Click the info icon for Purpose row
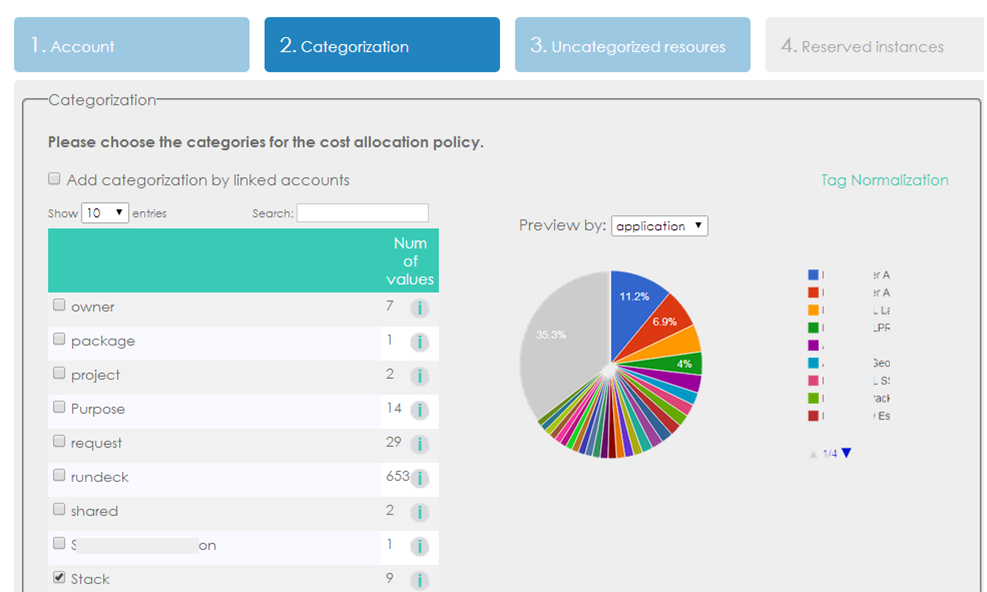987x592 pixels. [420, 410]
